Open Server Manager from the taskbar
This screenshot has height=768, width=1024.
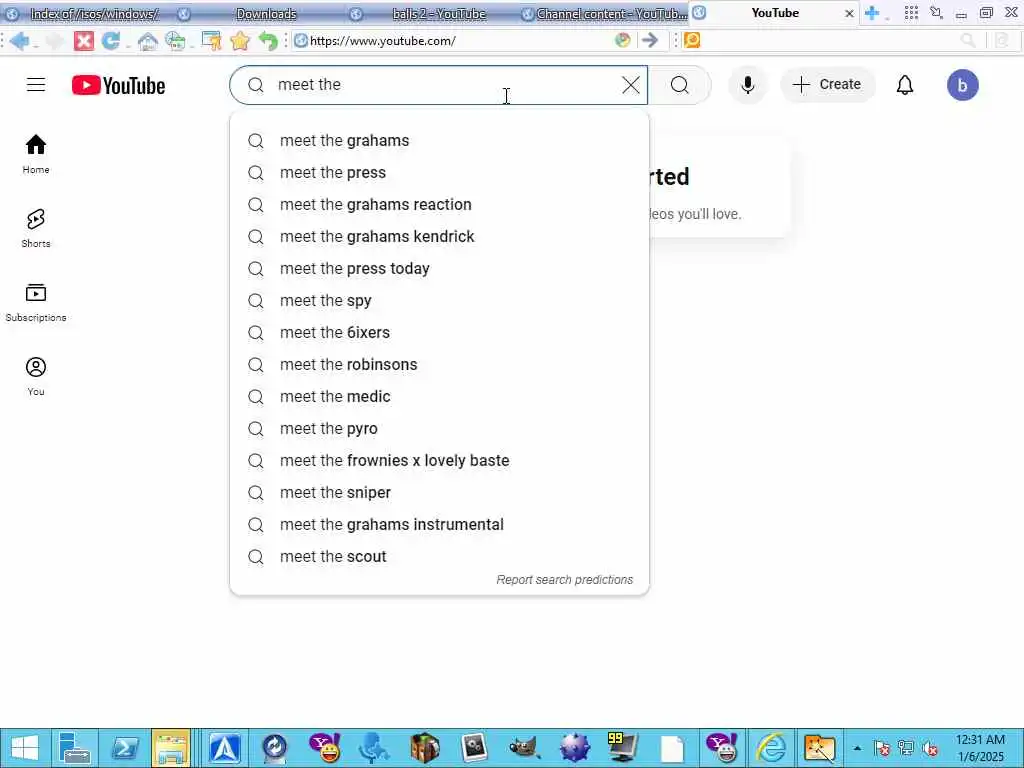(x=74, y=748)
